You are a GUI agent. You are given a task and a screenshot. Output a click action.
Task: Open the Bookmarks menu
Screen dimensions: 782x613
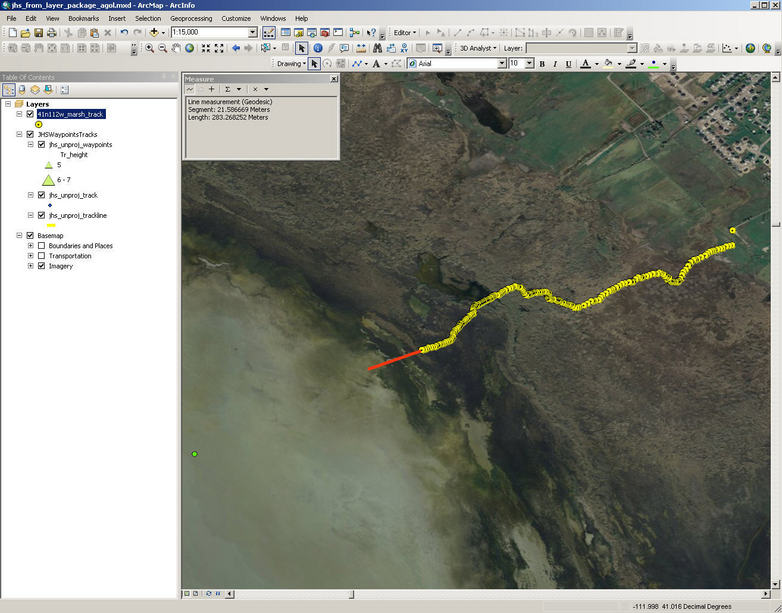pos(83,18)
